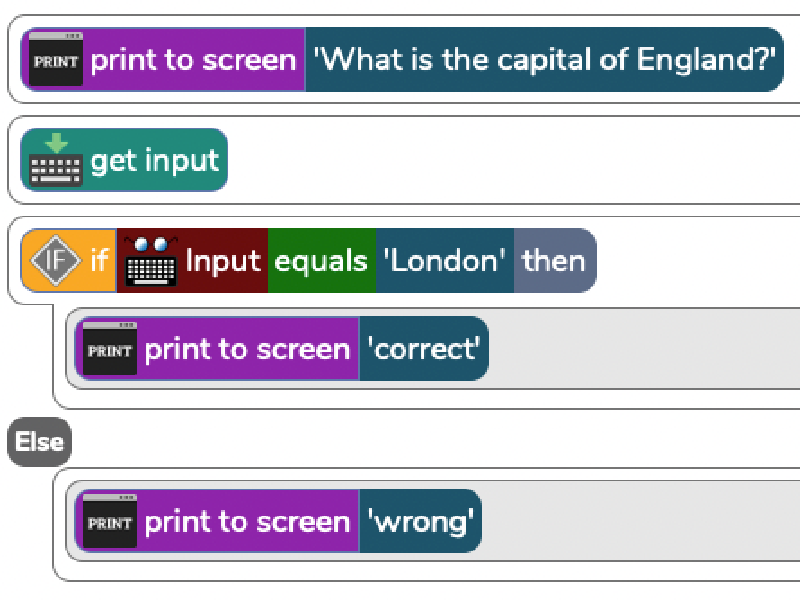Select the IF diamond icon
The height and width of the screenshot is (600, 800).
(55, 260)
